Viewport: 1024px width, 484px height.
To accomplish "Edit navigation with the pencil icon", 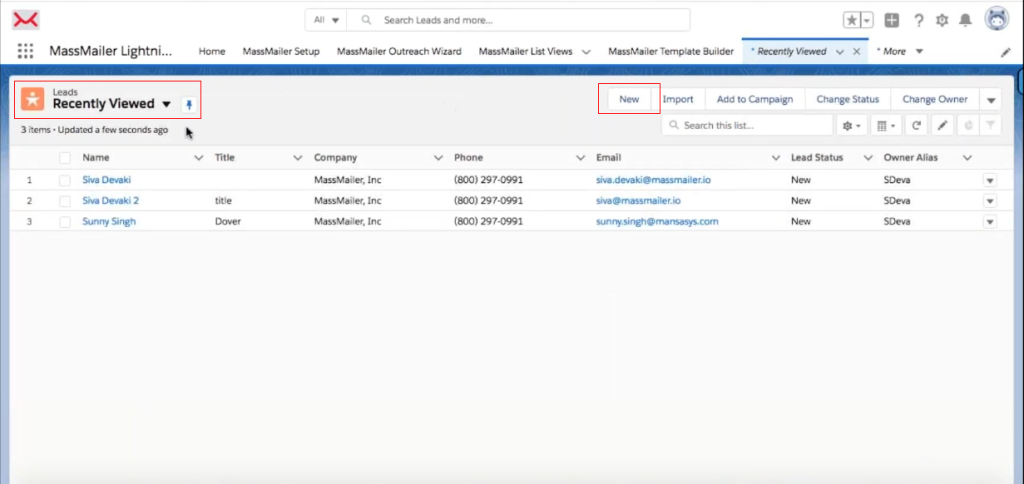I will [x=1006, y=52].
